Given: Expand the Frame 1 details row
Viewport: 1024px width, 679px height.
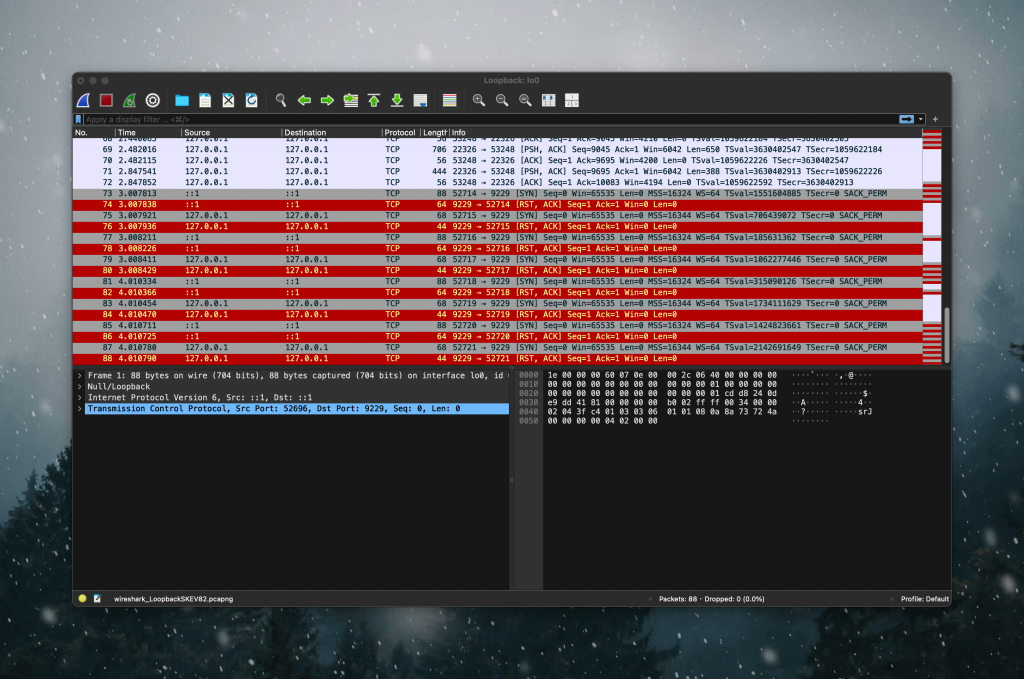Looking at the screenshot, I should [80, 375].
